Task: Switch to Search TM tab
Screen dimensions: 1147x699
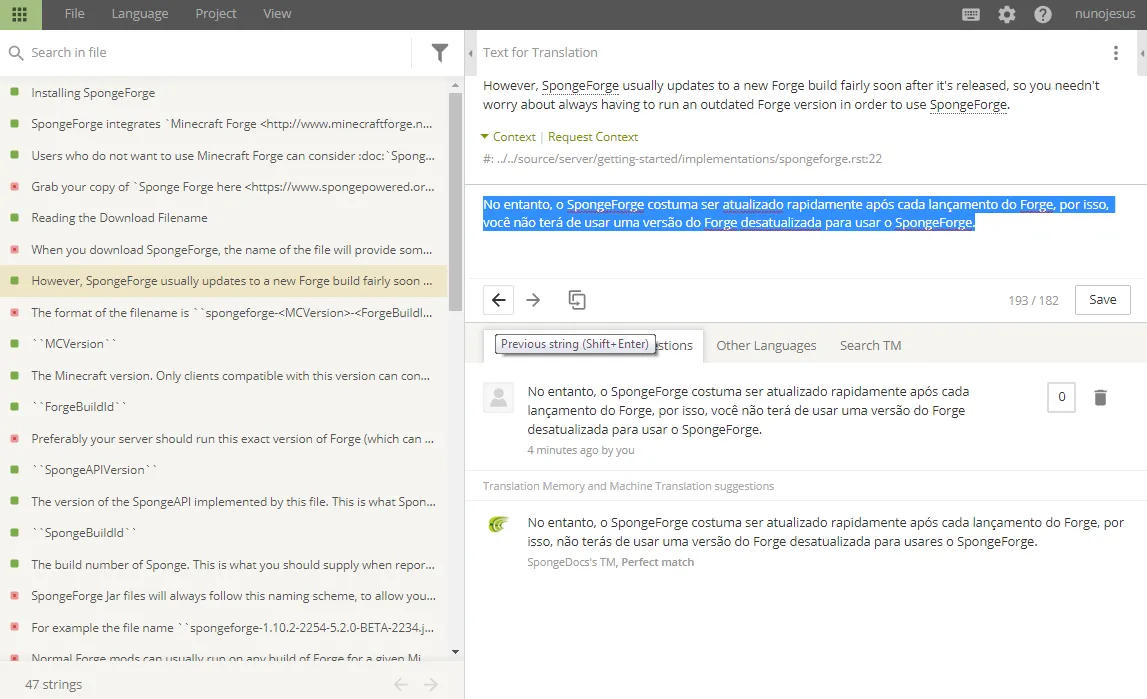Action: pos(870,346)
